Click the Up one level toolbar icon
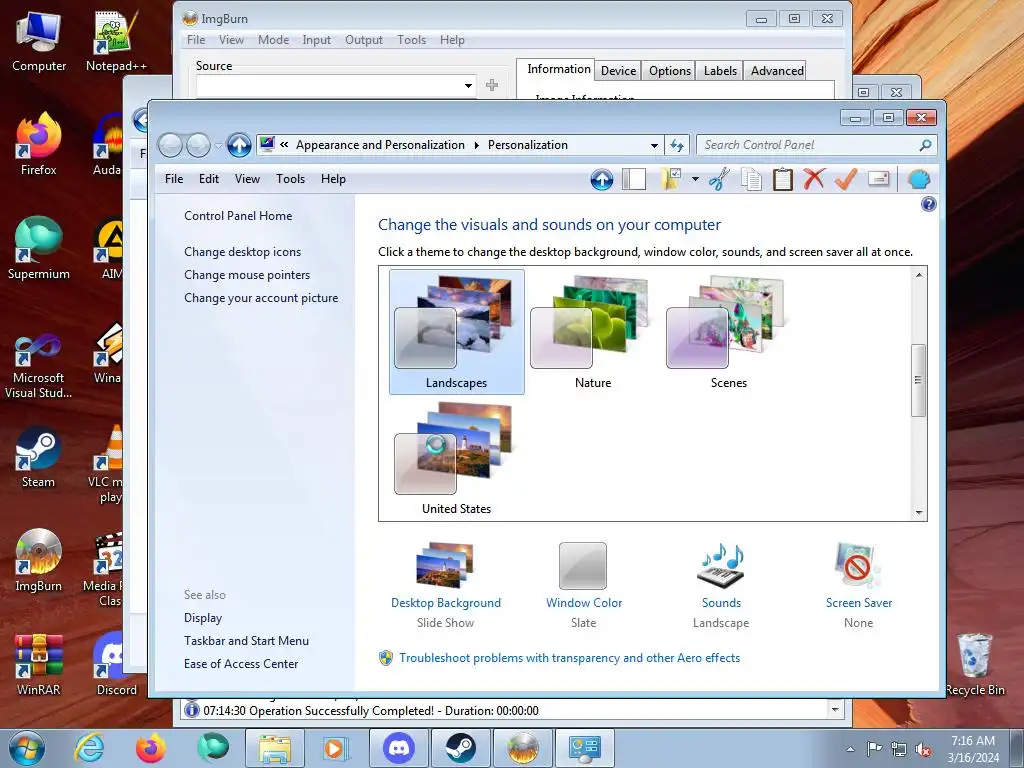The width and height of the screenshot is (1024, 768). click(601, 179)
